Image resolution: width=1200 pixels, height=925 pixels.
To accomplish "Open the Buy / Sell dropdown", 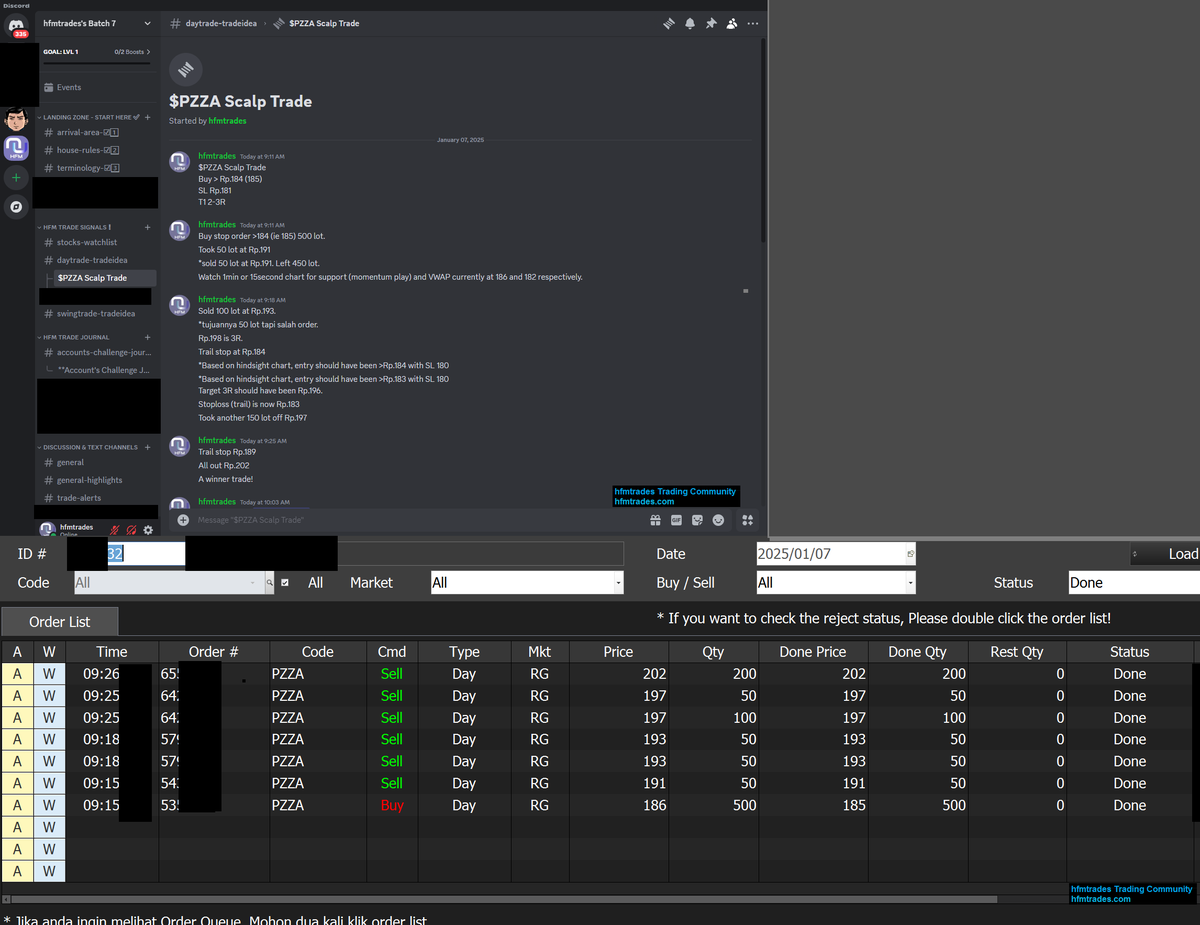I will point(835,582).
